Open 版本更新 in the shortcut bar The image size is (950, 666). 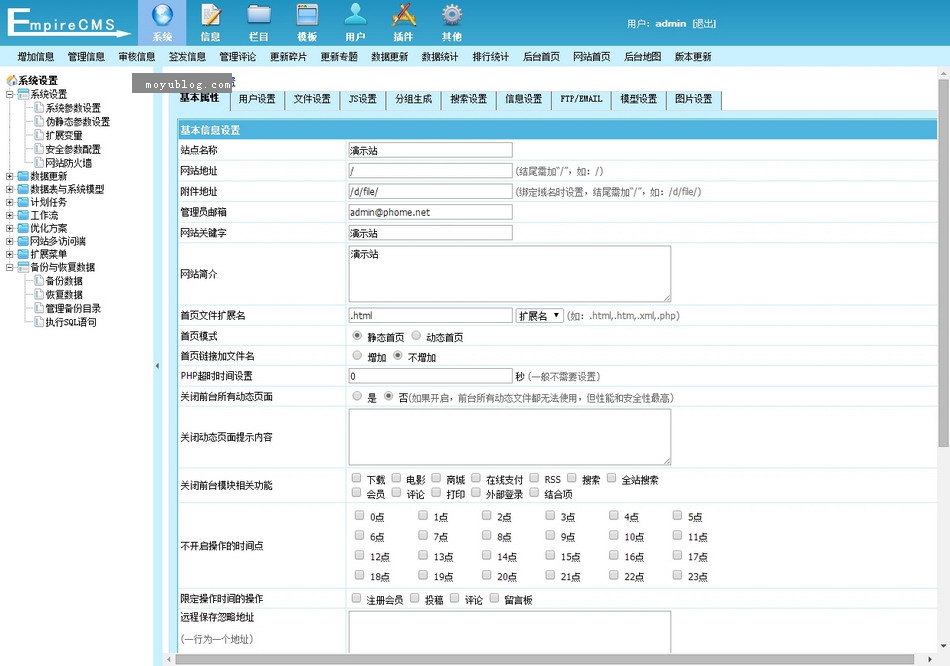693,57
